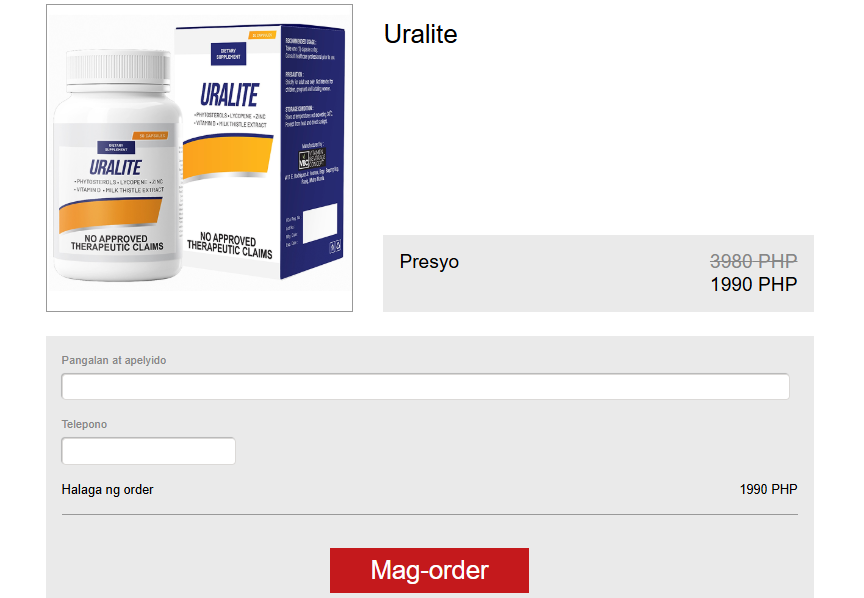
Task: Select the 1990 PHP order total
Action: (768, 489)
